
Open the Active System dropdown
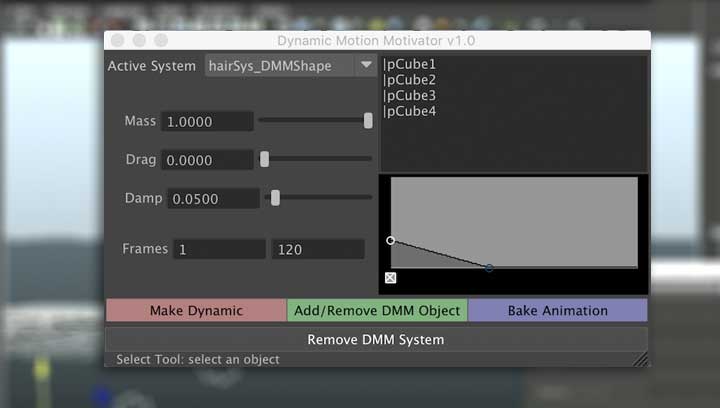coord(290,66)
